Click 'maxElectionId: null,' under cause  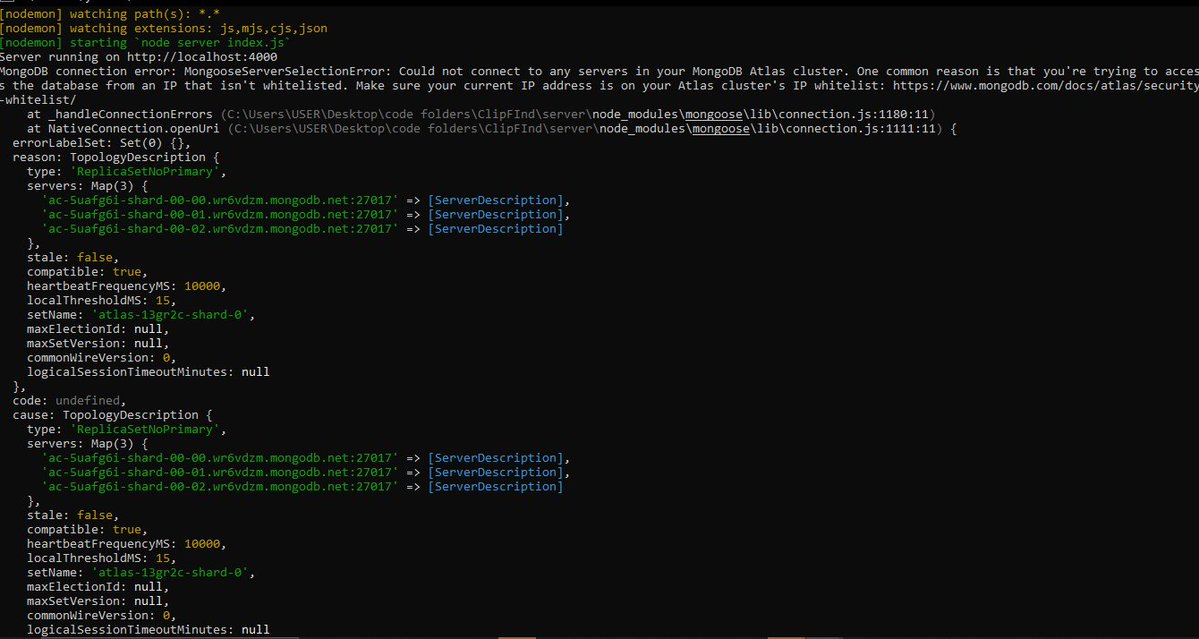pos(98,587)
